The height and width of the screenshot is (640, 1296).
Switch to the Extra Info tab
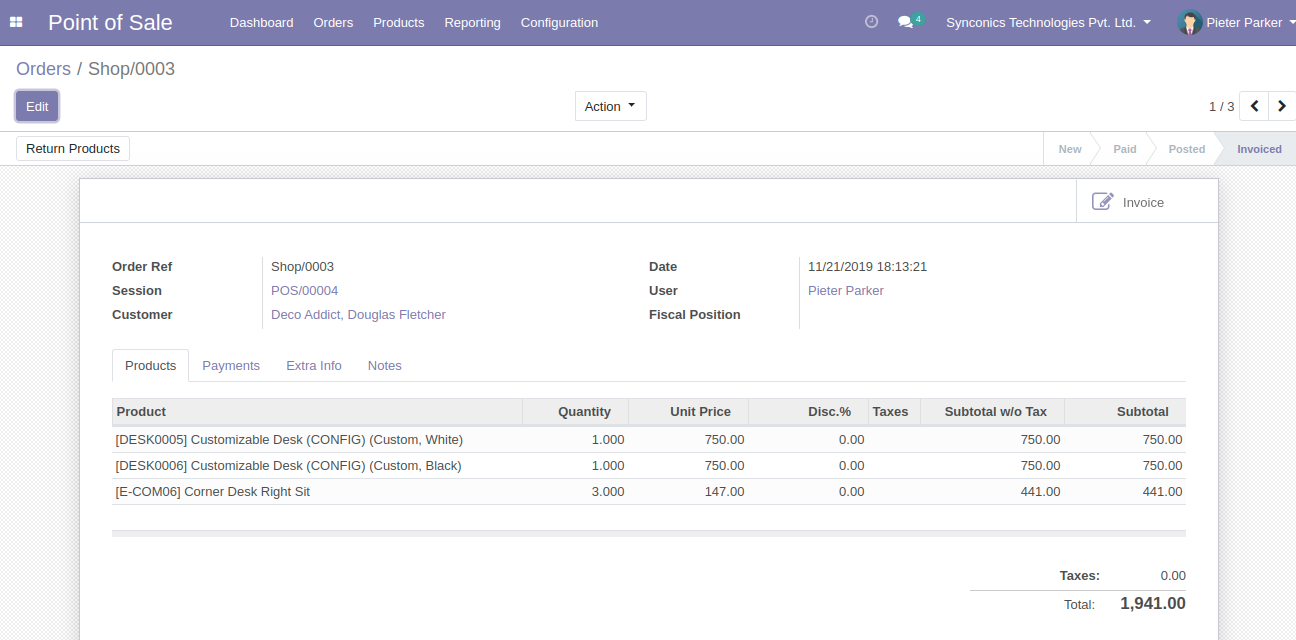(314, 366)
